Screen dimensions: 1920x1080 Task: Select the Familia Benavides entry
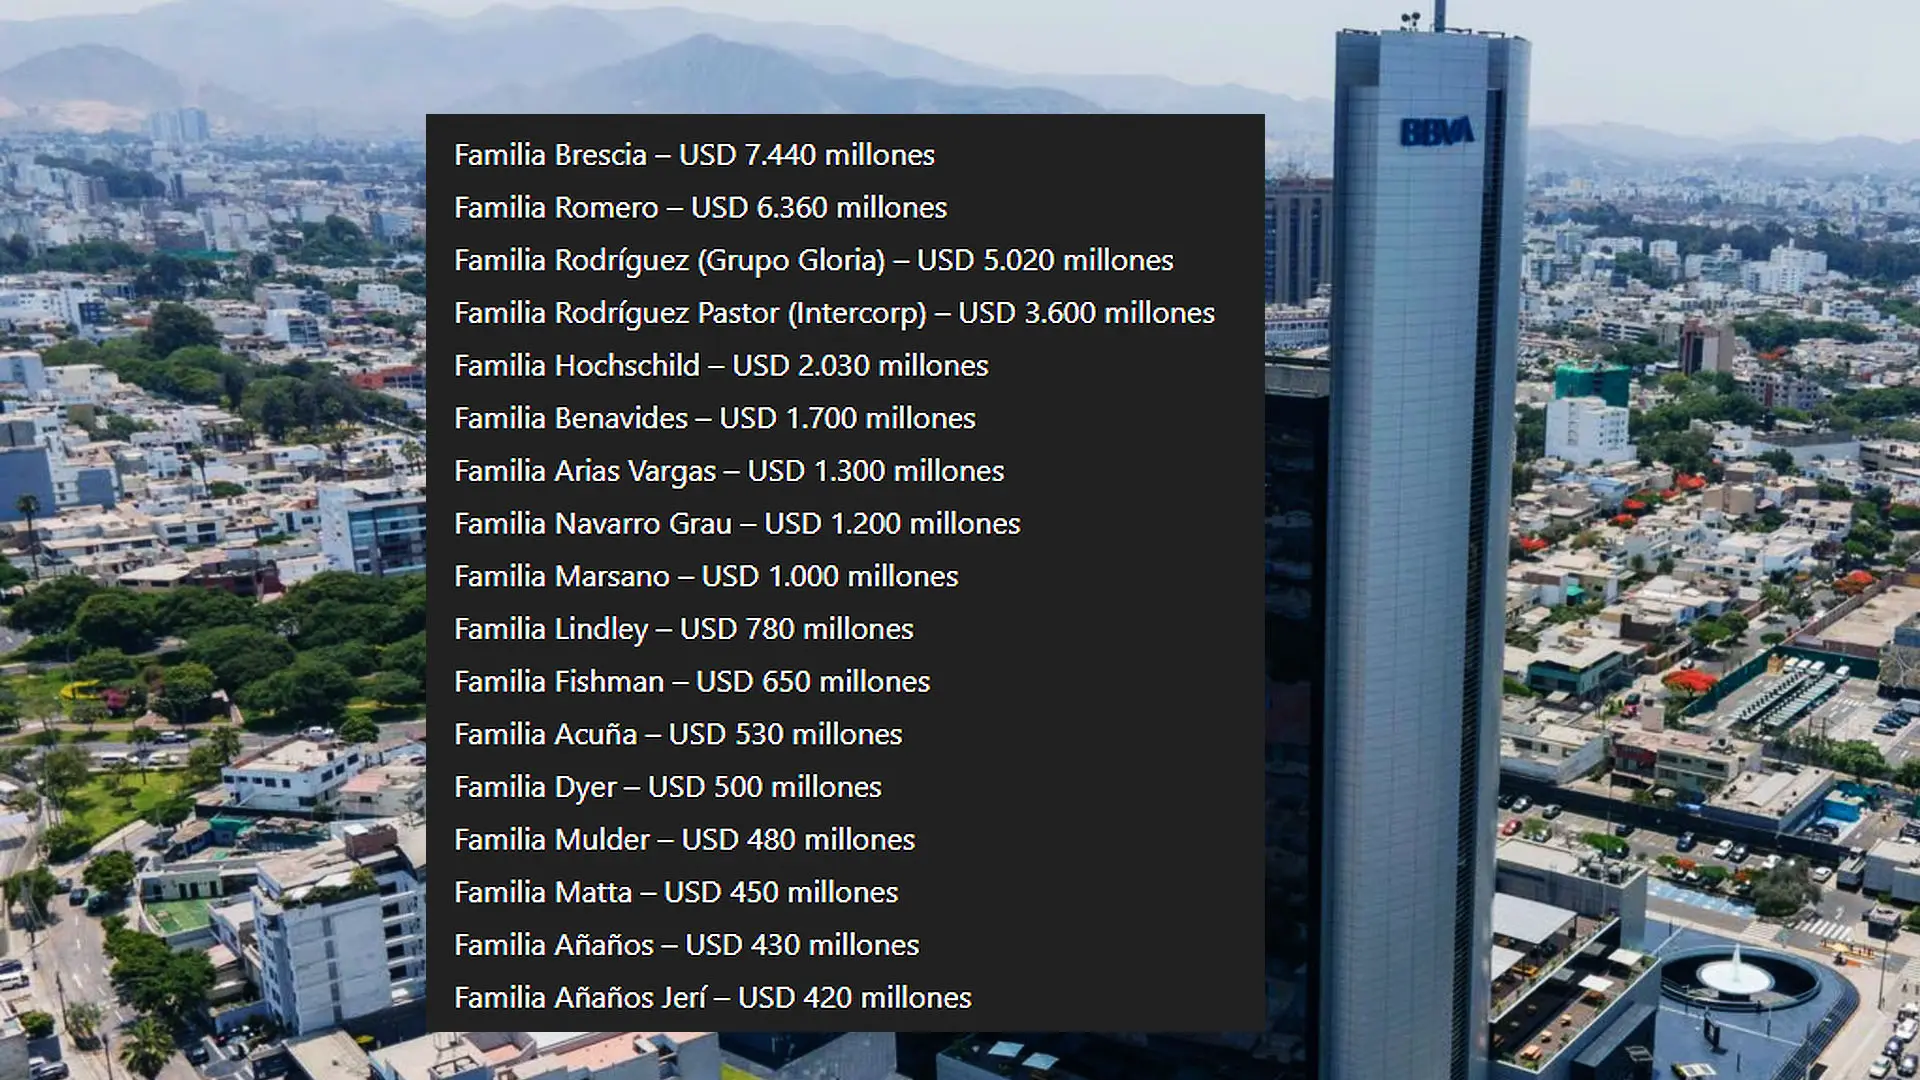pyautogui.click(x=714, y=418)
